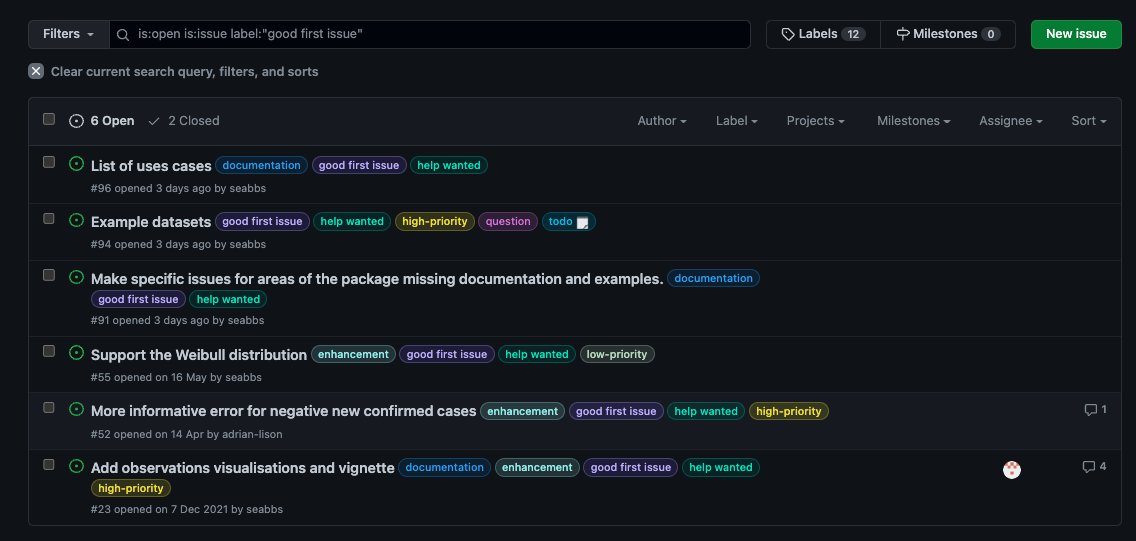The height and width of the screenshot is (541, 1136).
Task: Click the open circle icon beside 6 Open
Action: 76,121
